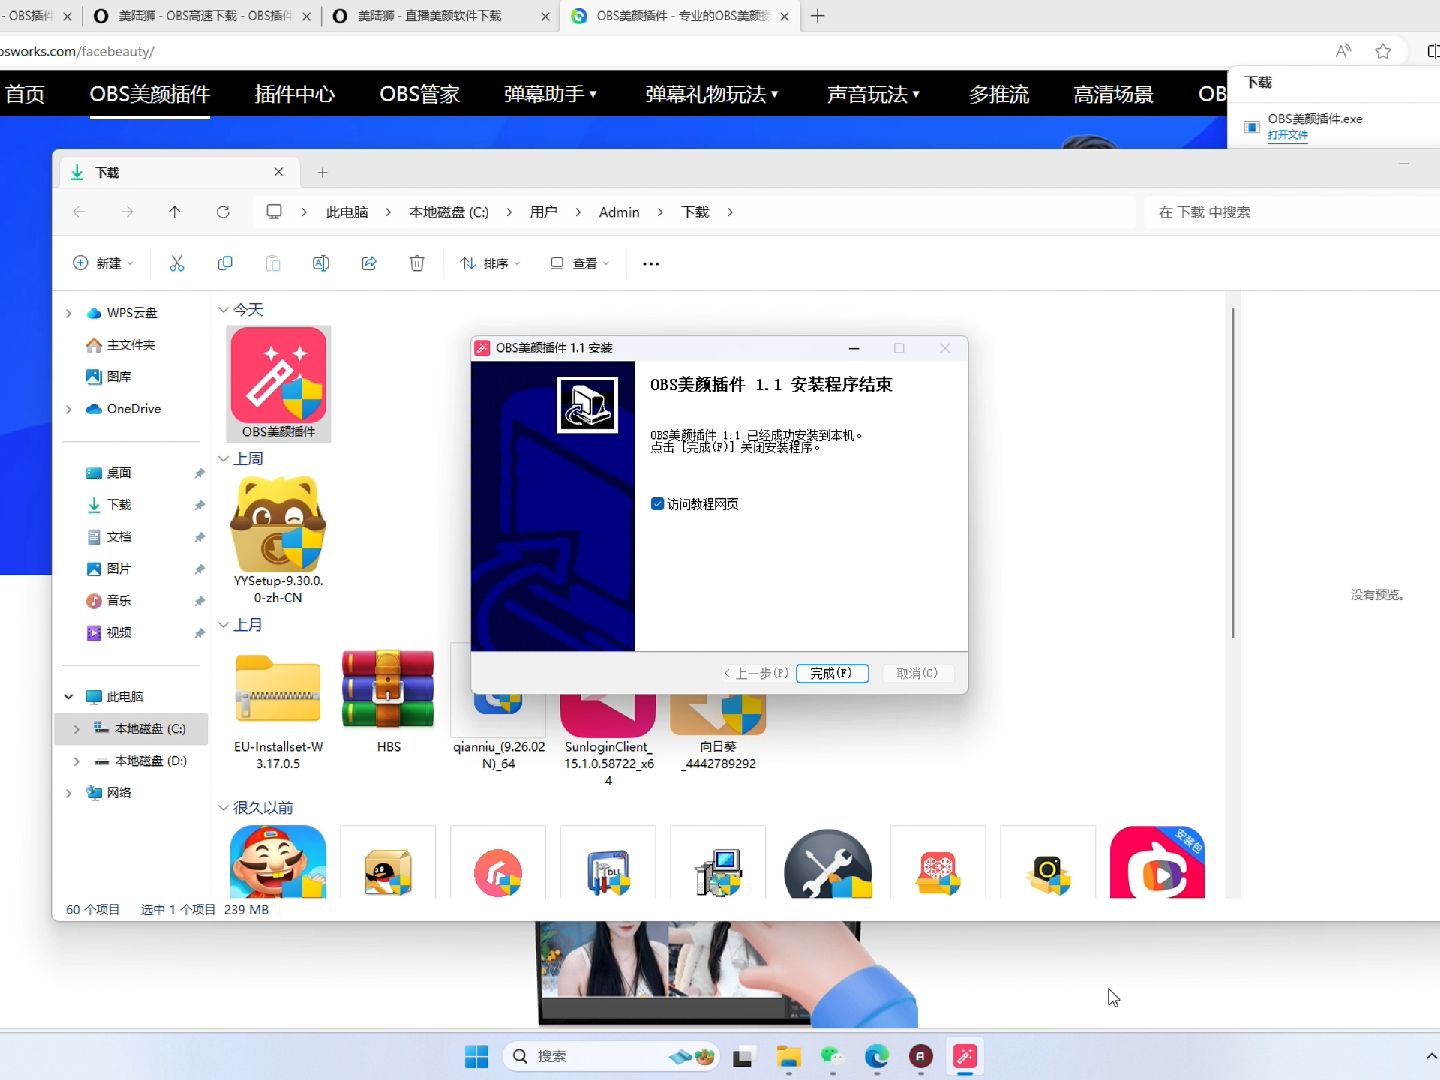Click 完成(F) to finish the installer

[x=832, y=673]
